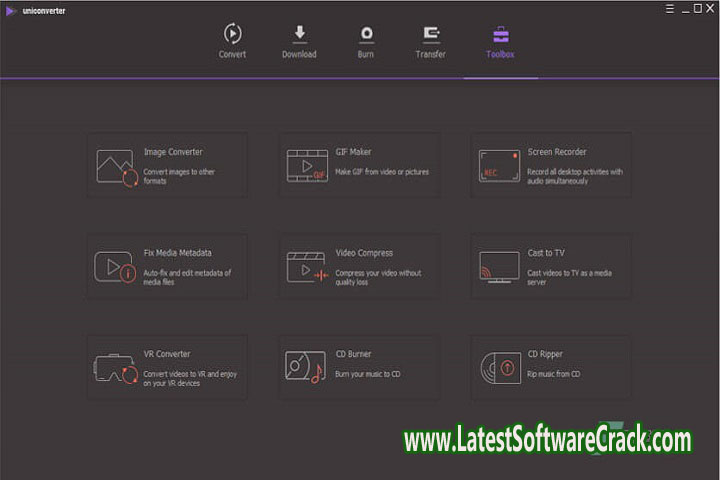Screen dimensions: 720x480
Task: Switch to the Transfer tab
Action: pyautogui.click(x=431, y=40)
